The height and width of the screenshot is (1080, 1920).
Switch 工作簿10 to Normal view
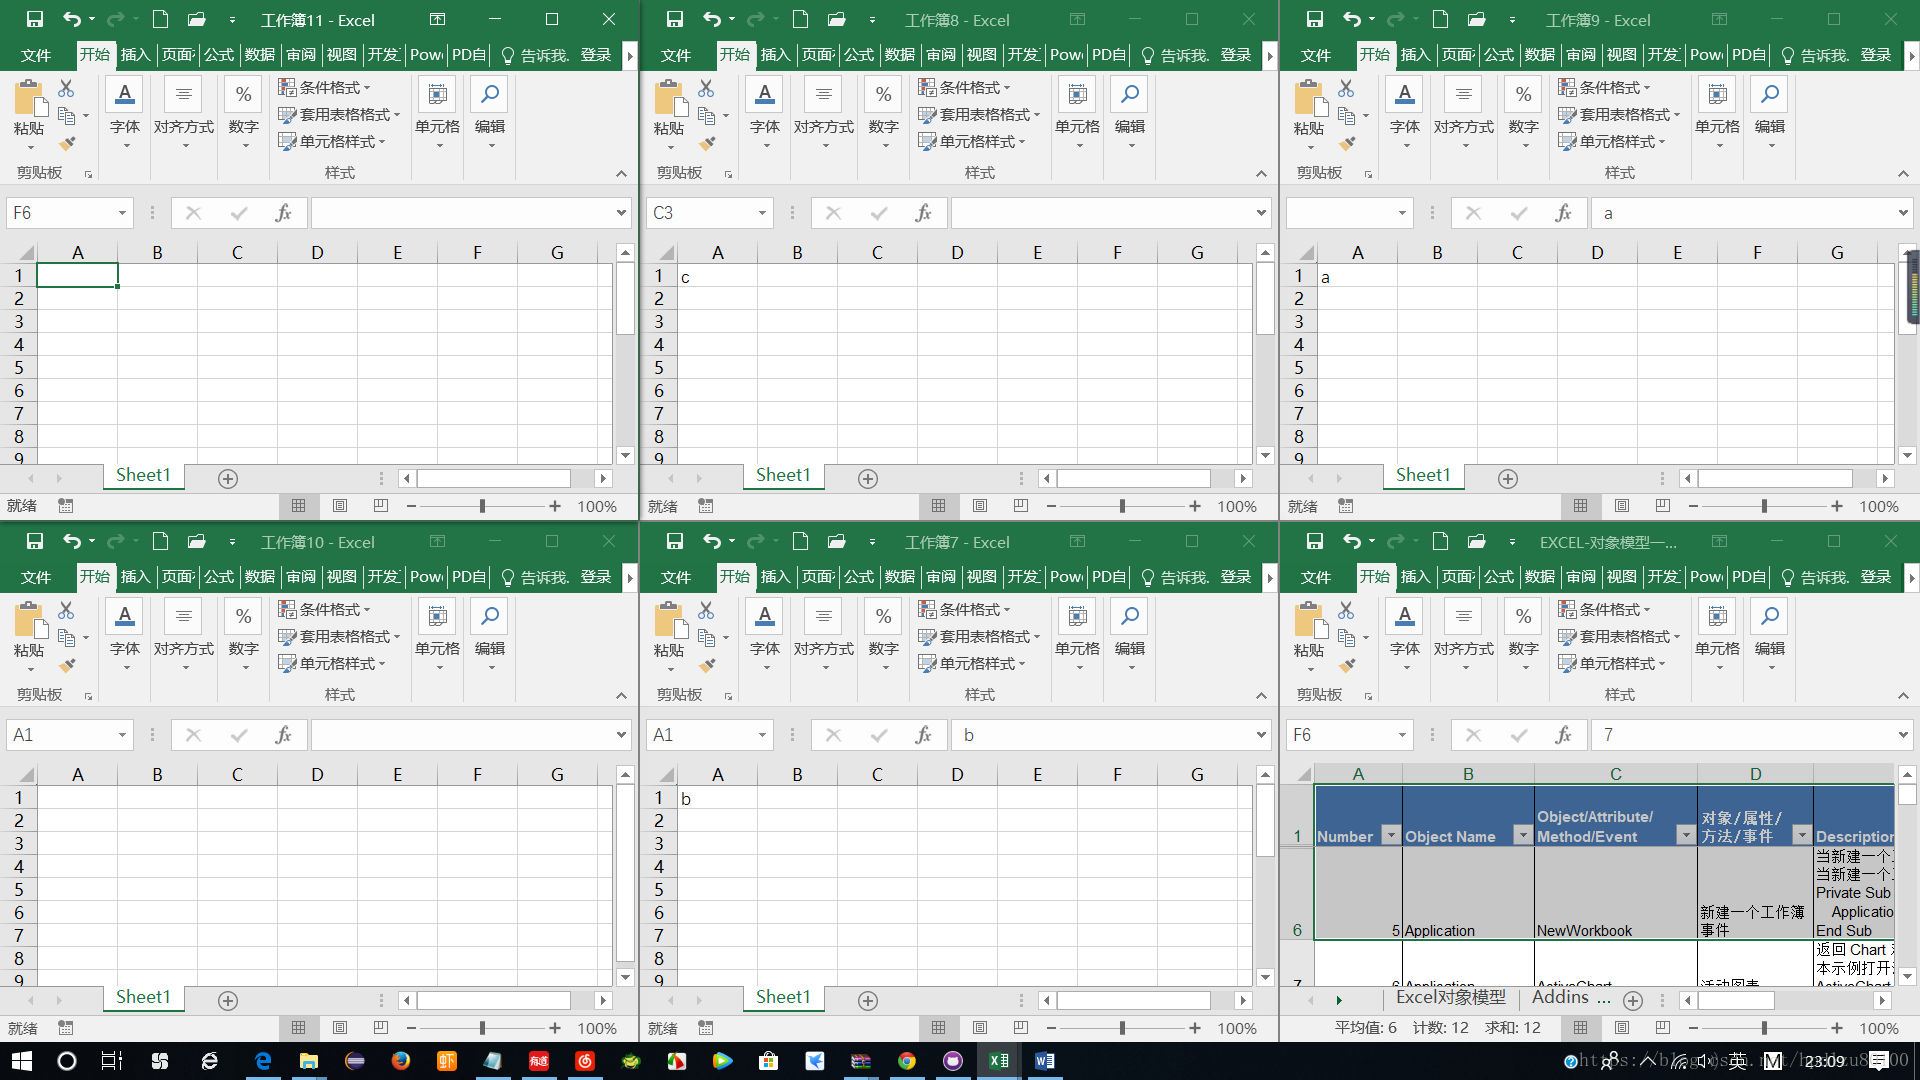[298, 1028]
